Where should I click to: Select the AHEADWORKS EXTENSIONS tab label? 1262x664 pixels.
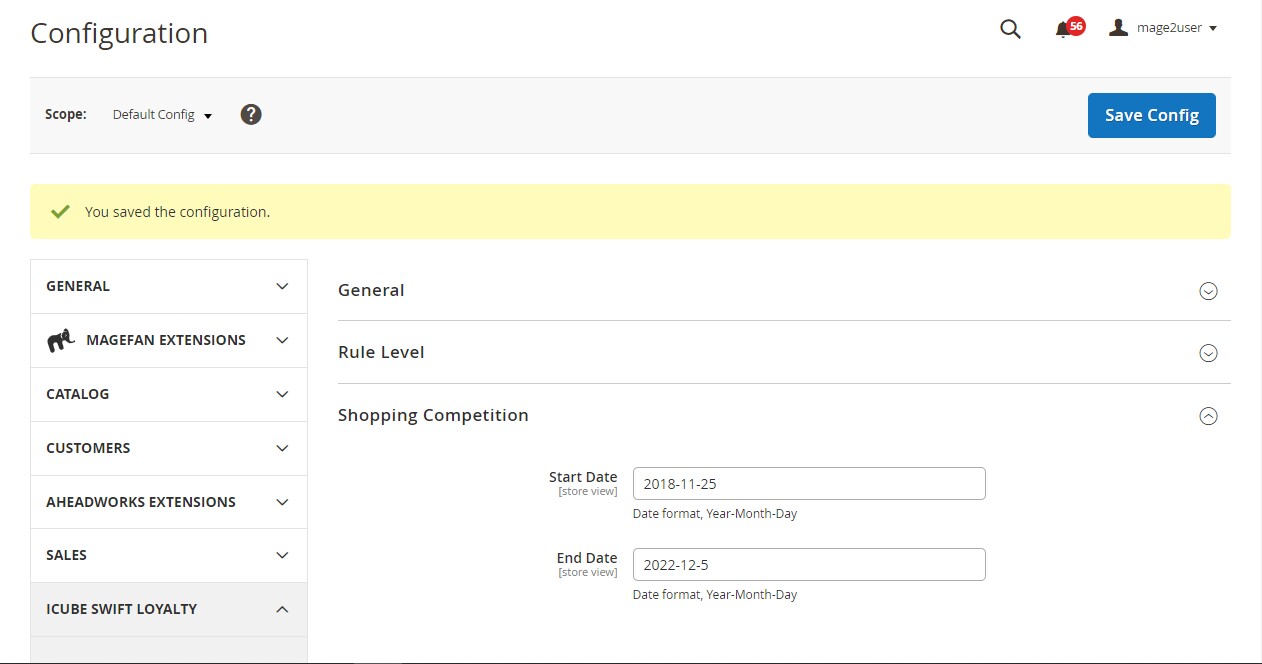(x=141, y=502)
